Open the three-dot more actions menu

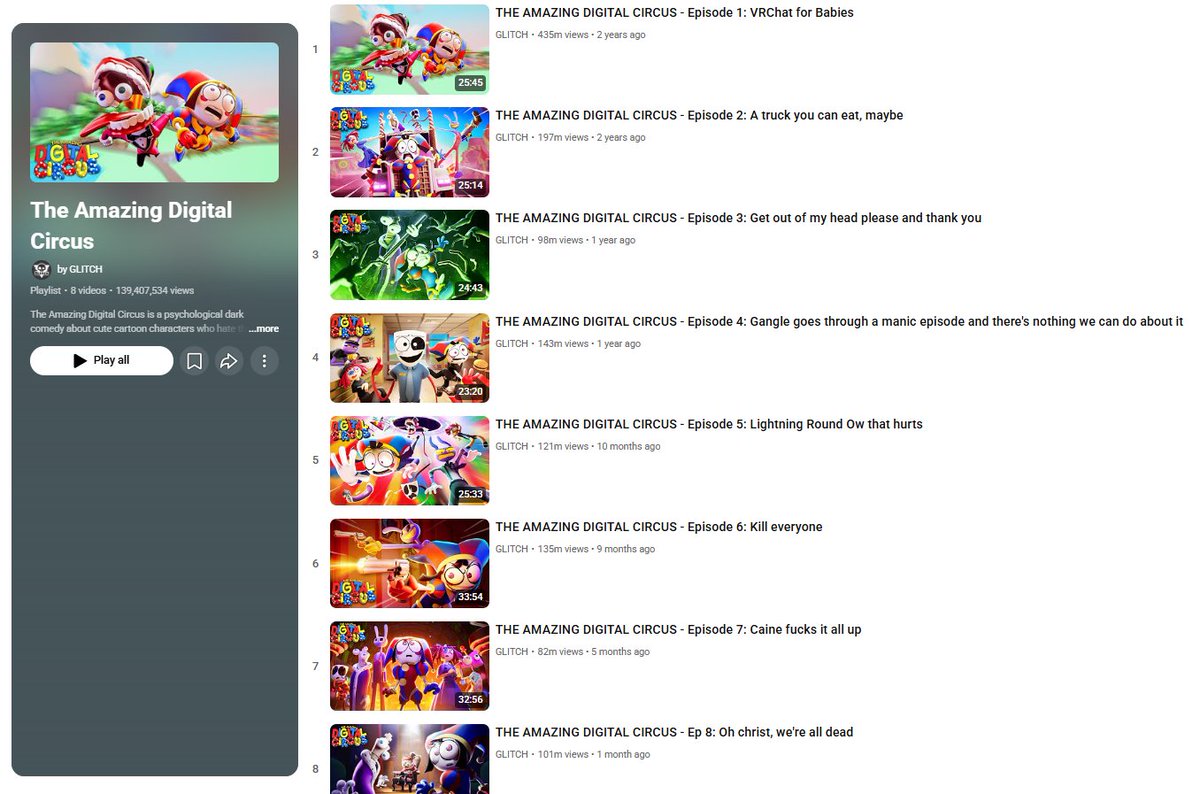pos(264,361)
